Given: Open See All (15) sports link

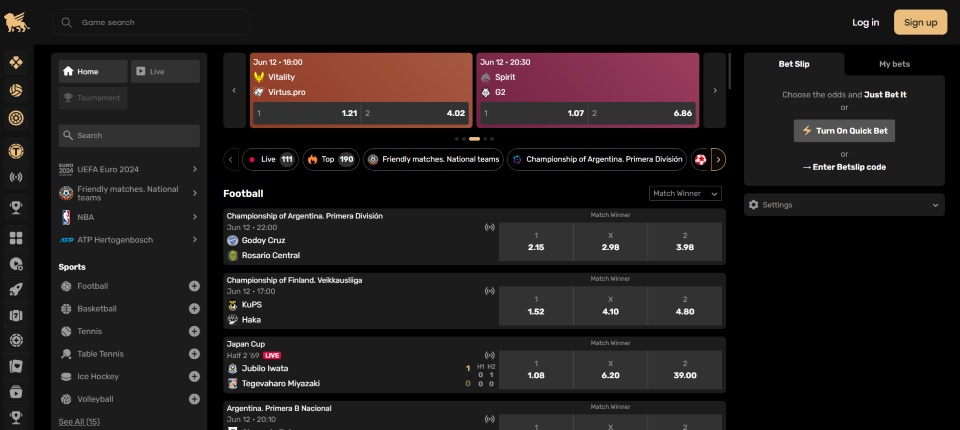Looking at the screenshot, I should tap(79, 421).
